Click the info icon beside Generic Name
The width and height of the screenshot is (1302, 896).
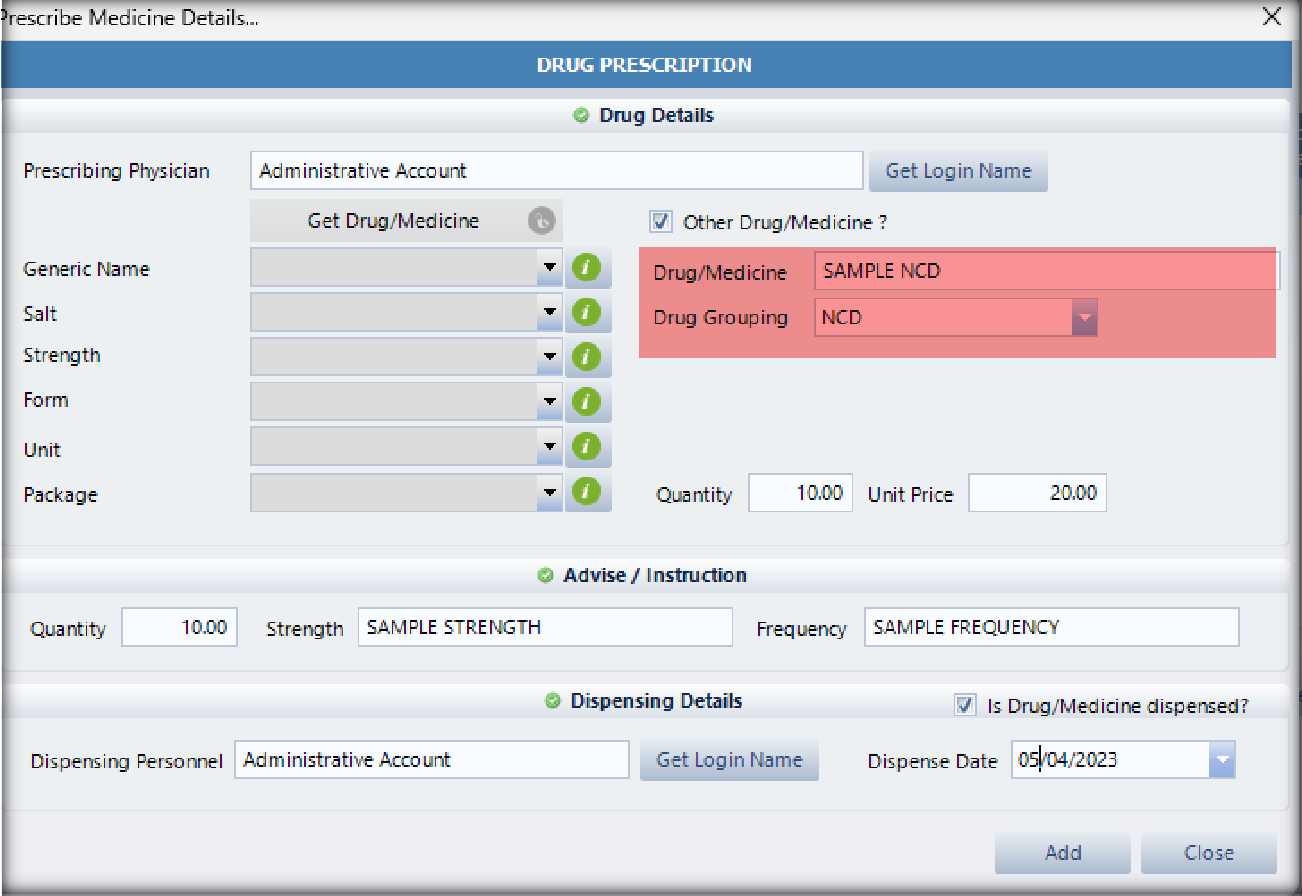click(x=588, y=269)
